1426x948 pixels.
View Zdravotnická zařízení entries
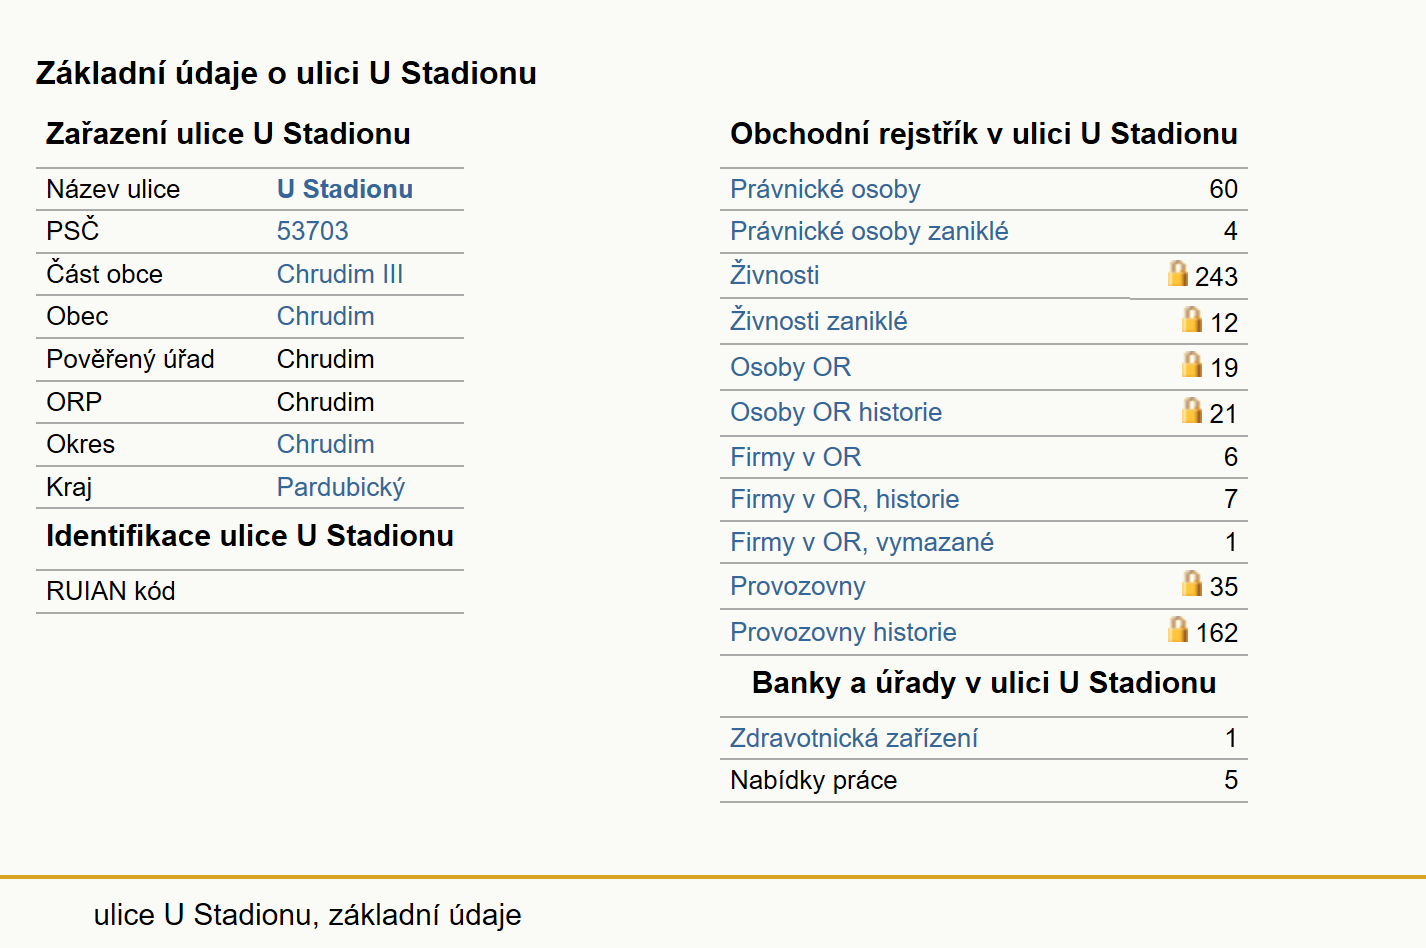[854, 738]
